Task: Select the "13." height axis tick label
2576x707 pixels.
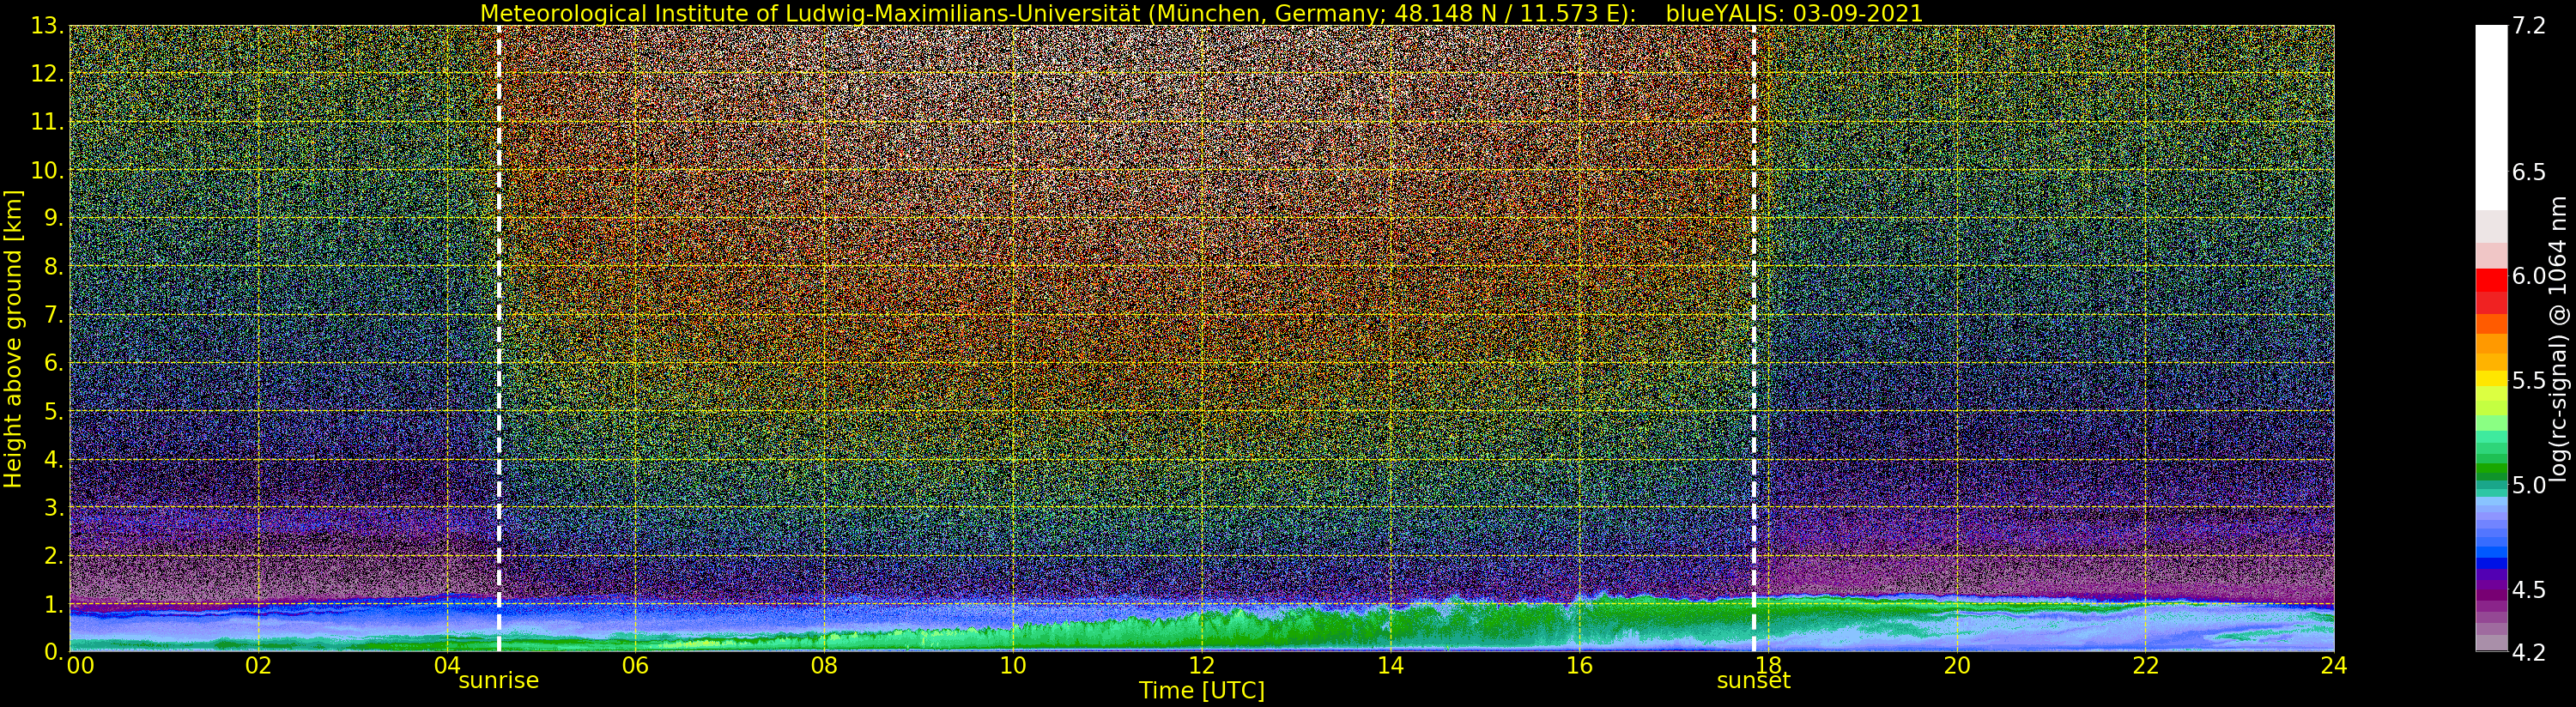Action: [x=47, y=26]
